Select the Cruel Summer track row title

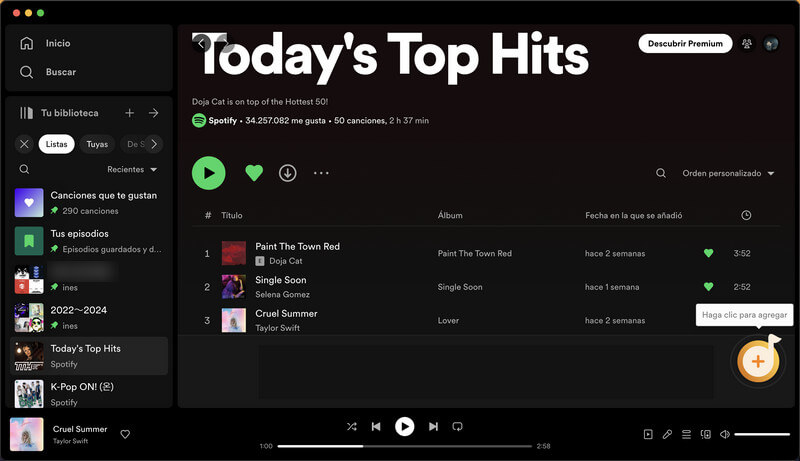tap(286, 314)
